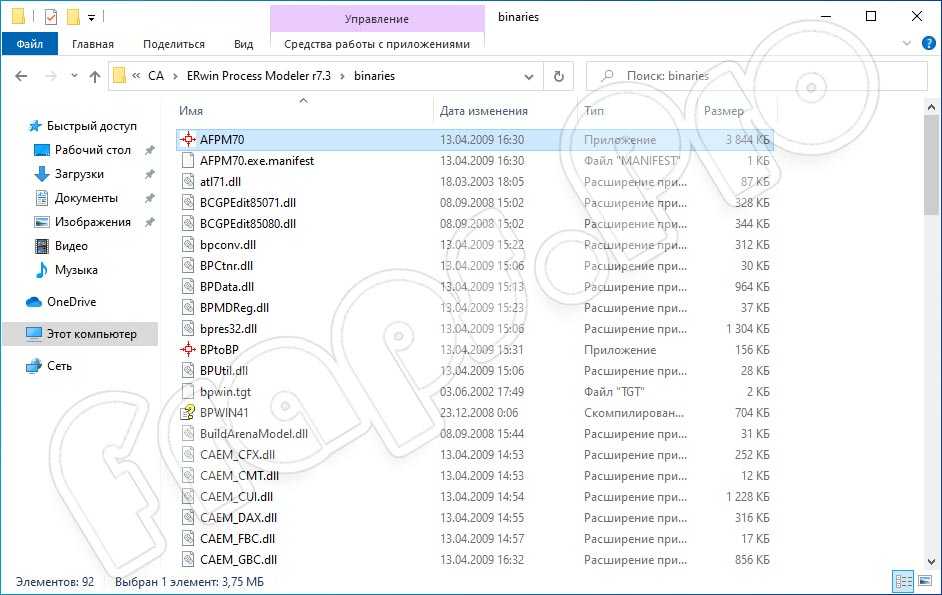
Task: Click the atl71.dll file icon
Action: [188, 182]
